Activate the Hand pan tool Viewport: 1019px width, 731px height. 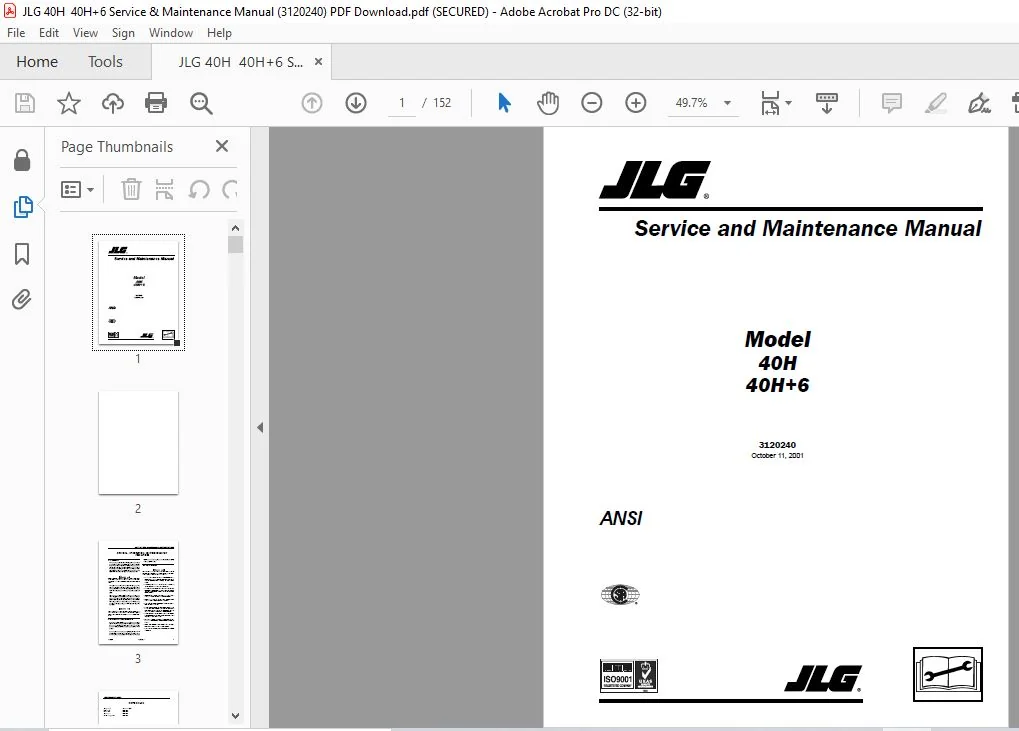tap(548, 103)
